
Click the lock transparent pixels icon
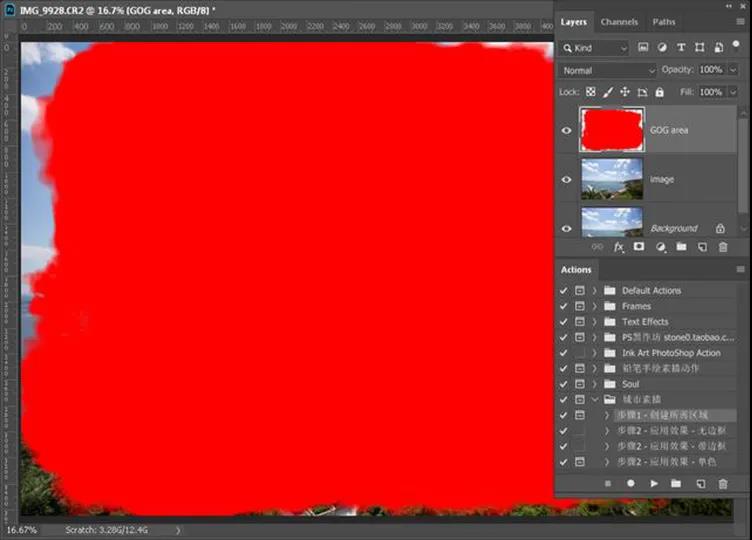pos(591,92)
